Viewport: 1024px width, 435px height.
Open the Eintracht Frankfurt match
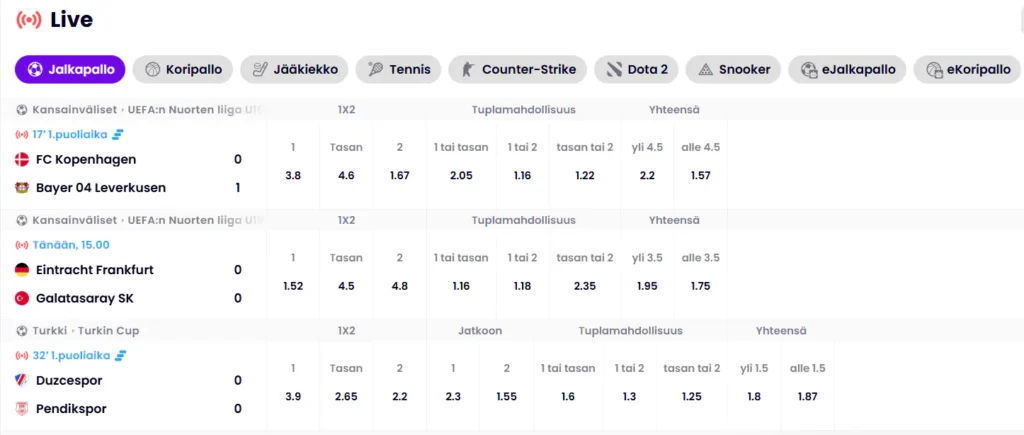tap(94, 269)
